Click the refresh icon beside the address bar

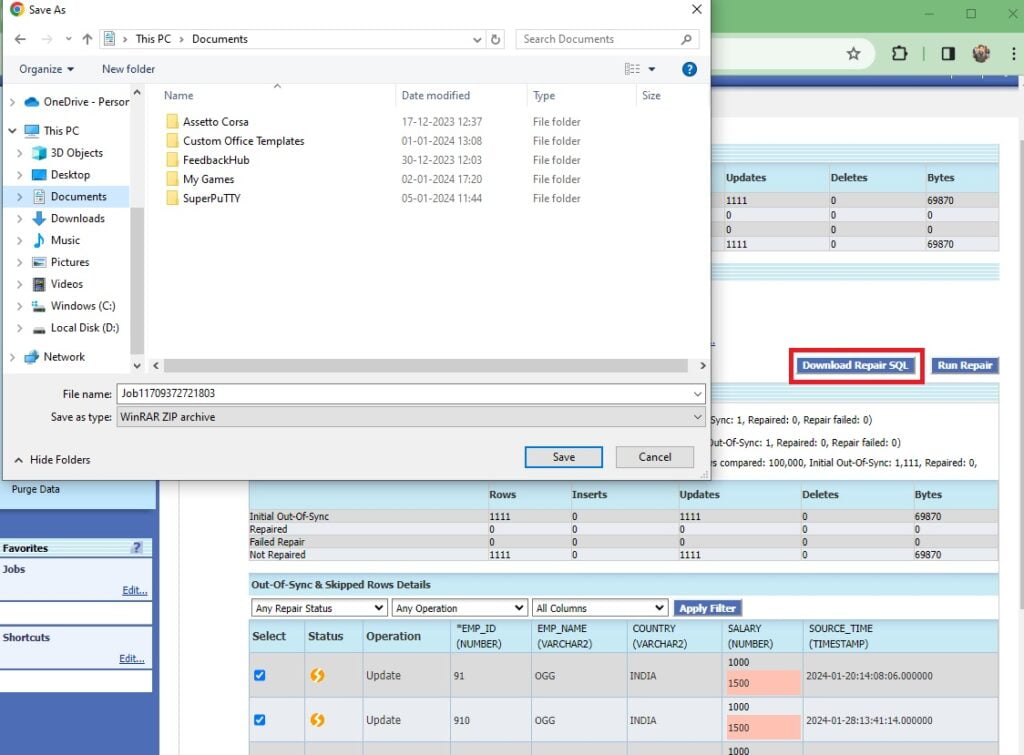495,39
